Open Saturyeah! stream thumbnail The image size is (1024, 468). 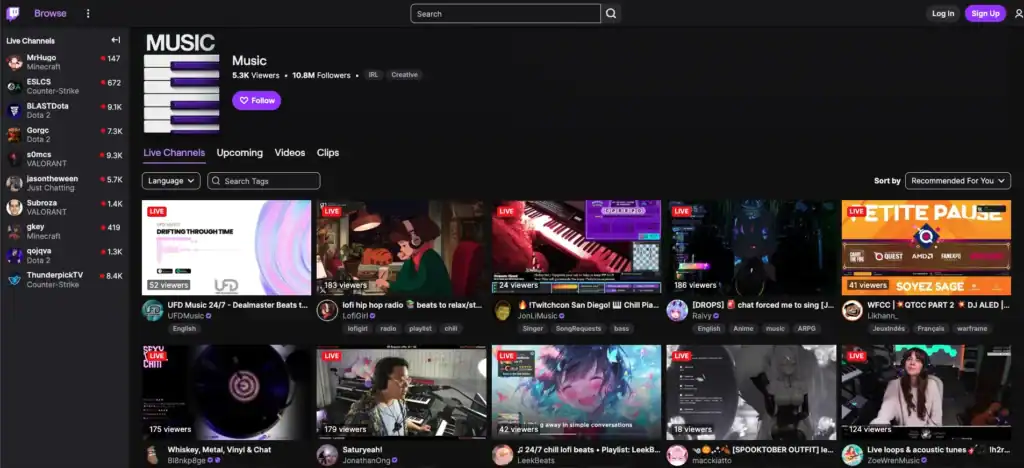click(402, 392)
